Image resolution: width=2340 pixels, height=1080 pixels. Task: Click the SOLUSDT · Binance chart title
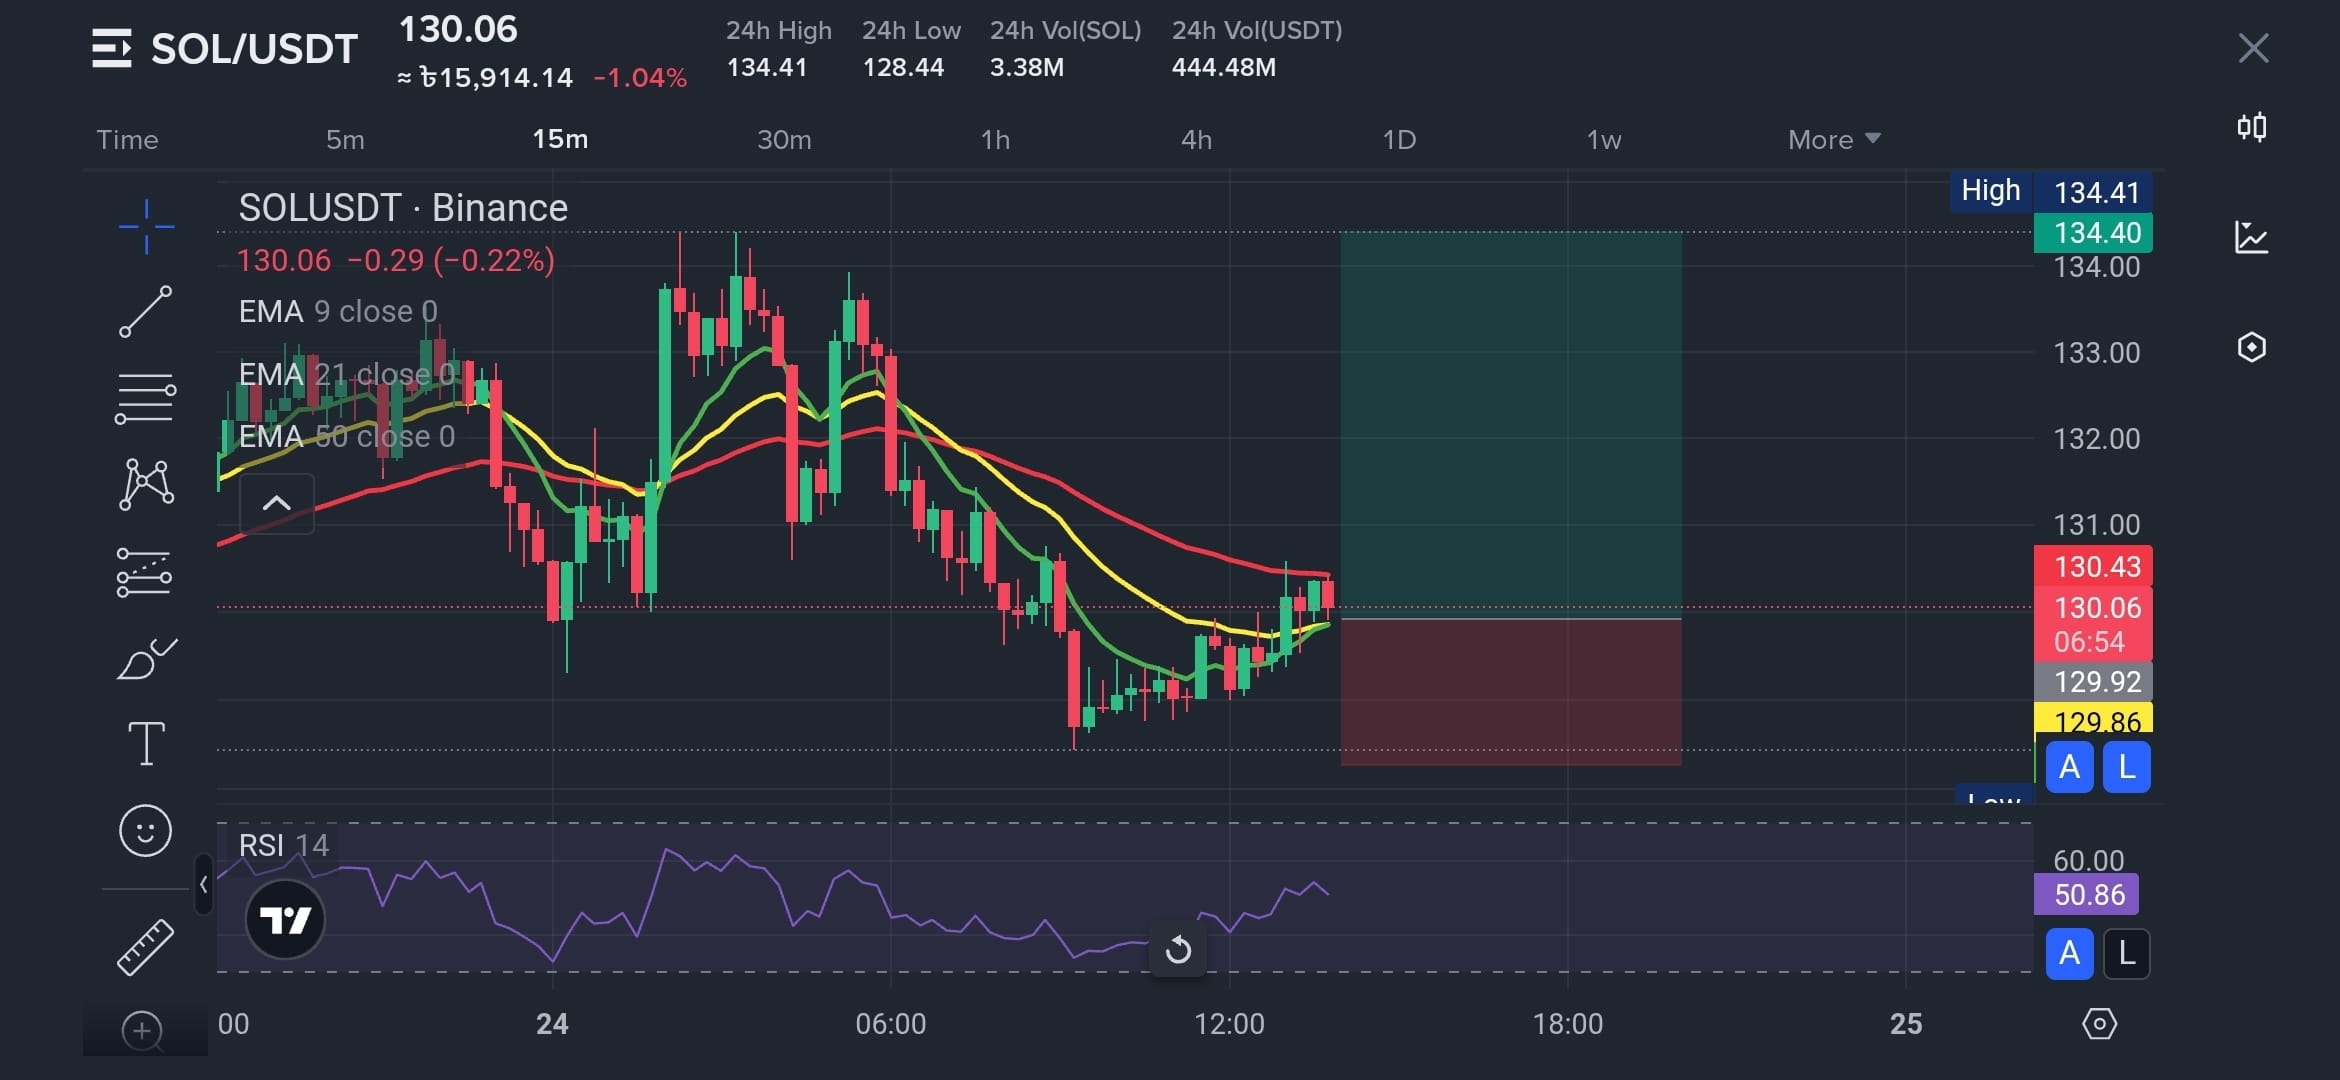(403, 207)
